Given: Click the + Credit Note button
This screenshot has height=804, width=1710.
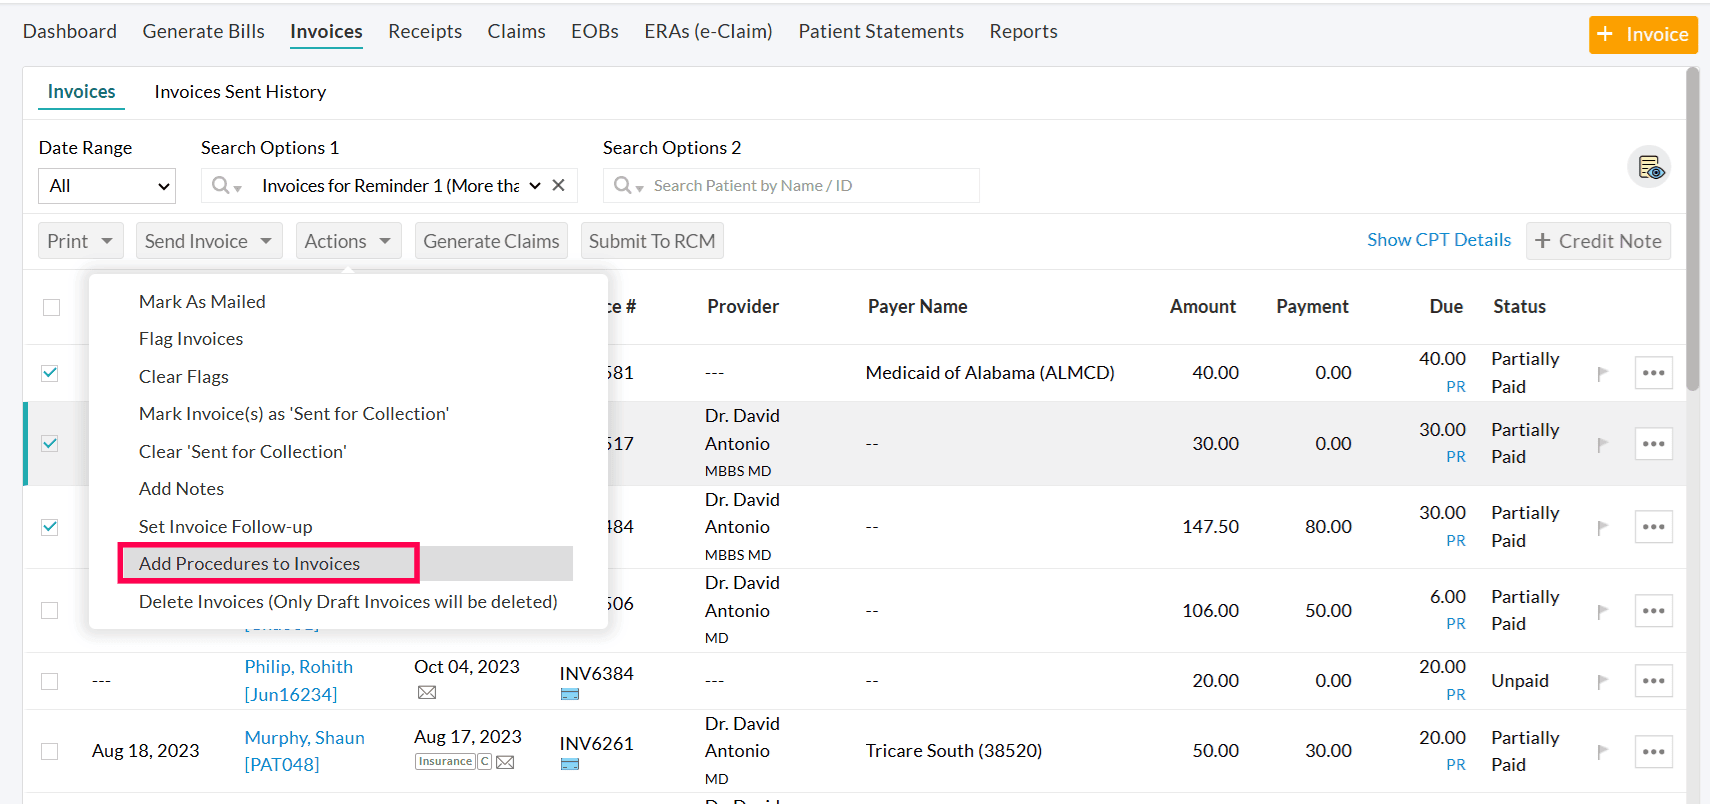Looking at the screenshot, I should click(x=1598, y=241).
